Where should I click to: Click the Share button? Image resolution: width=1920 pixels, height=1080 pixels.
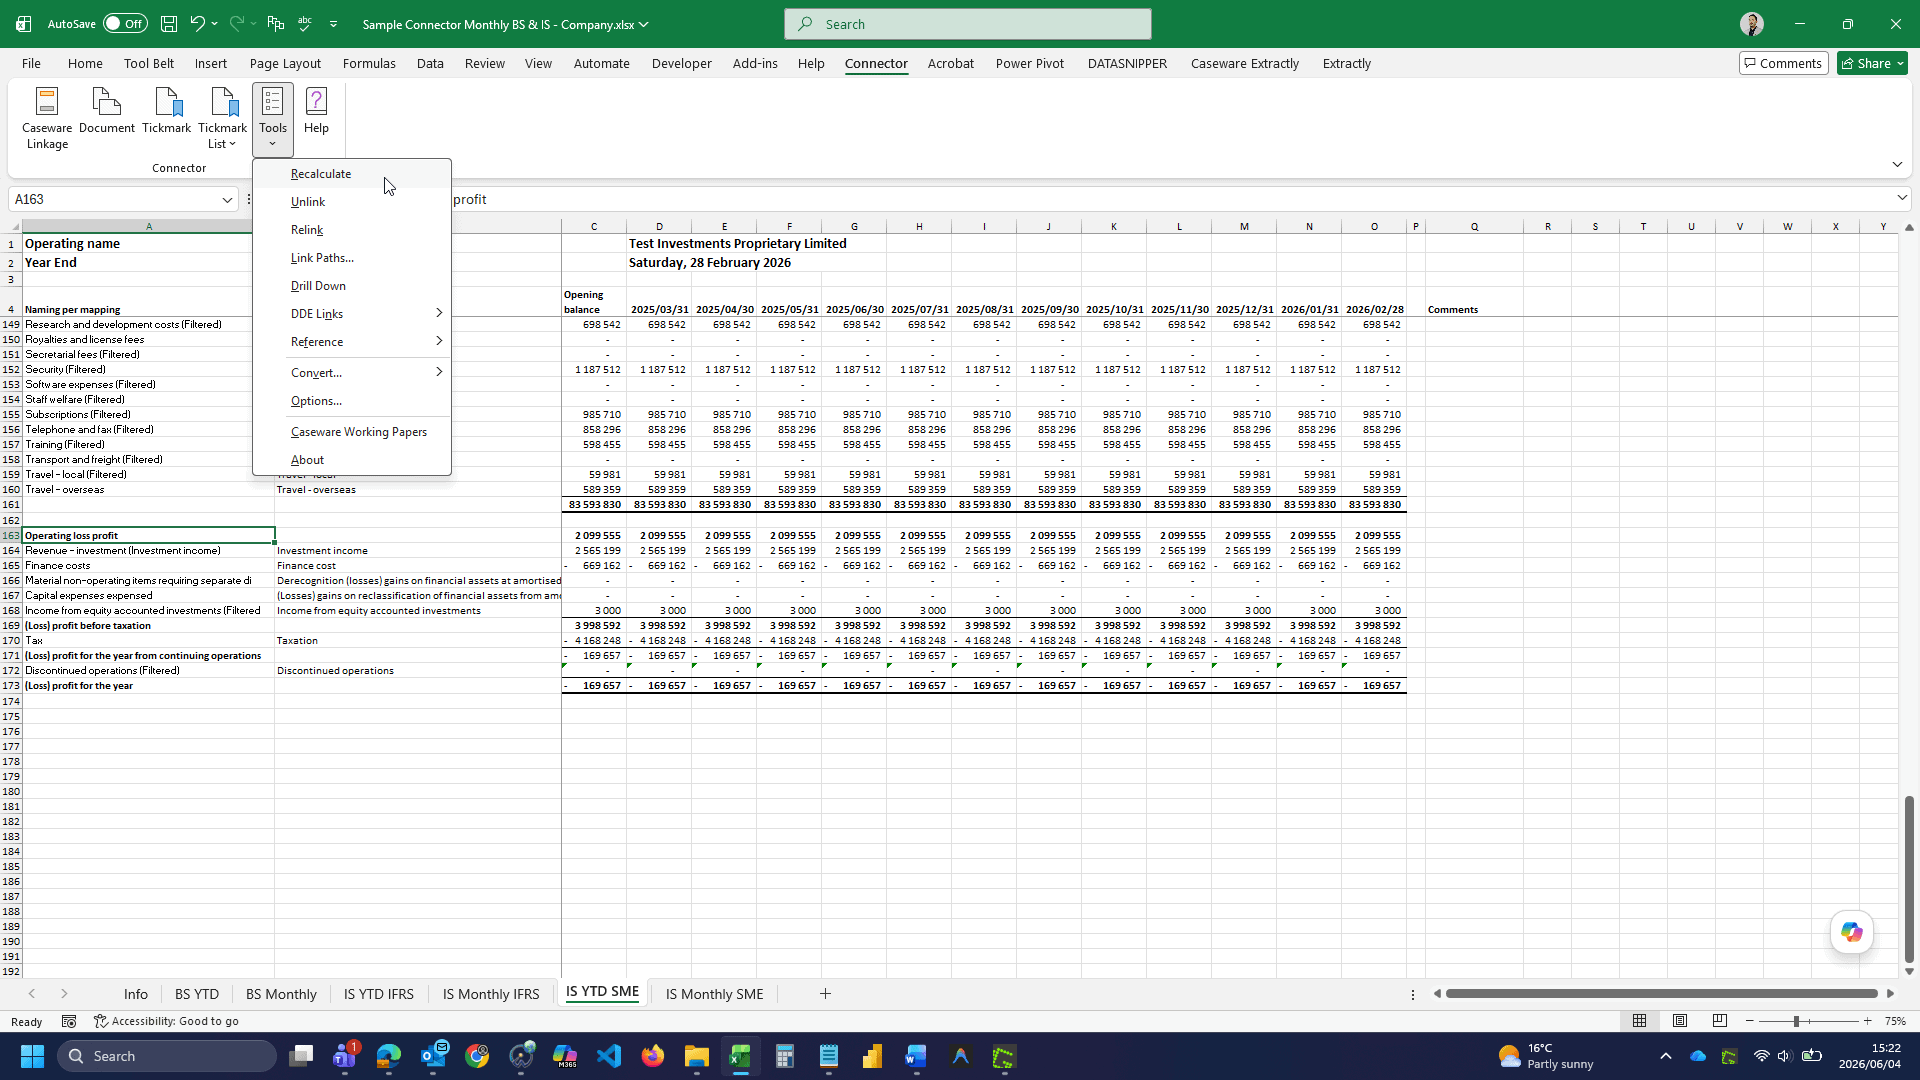(x=1872, y=63)
